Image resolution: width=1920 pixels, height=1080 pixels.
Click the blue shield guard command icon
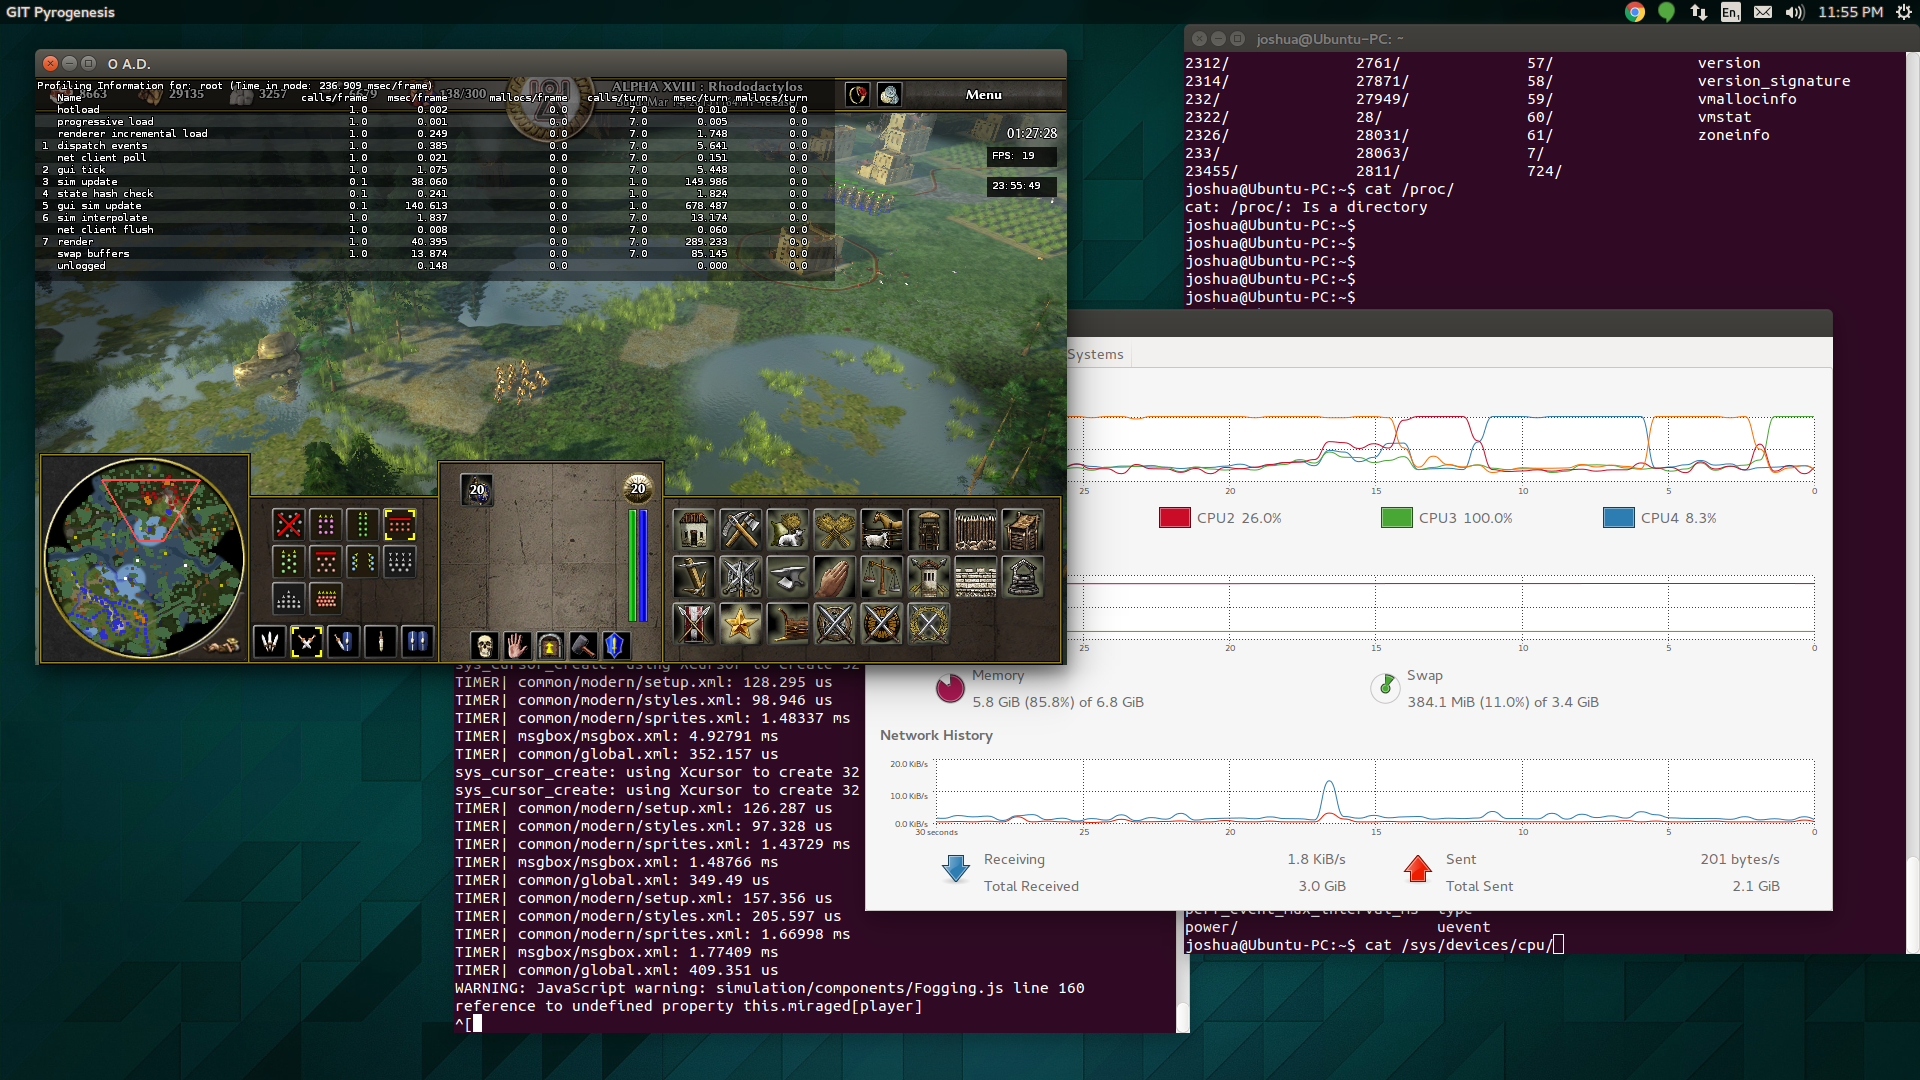point(615,645)
